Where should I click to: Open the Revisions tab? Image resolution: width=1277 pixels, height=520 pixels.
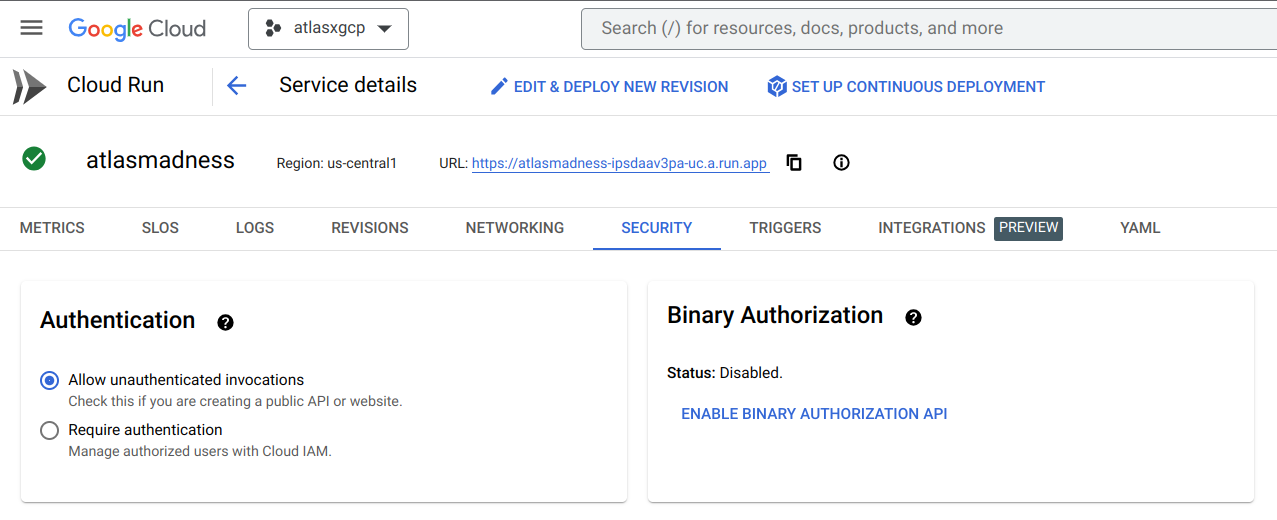(370, 228)
